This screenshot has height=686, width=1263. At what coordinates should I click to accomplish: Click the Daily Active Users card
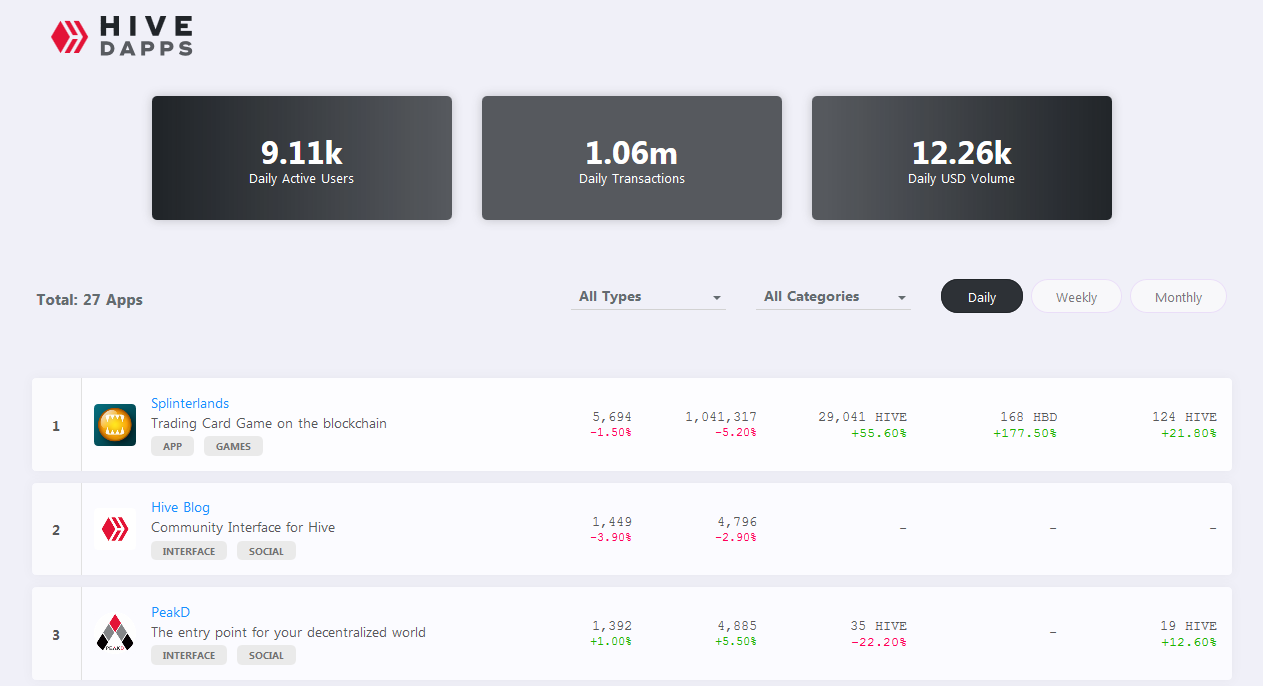302,158
